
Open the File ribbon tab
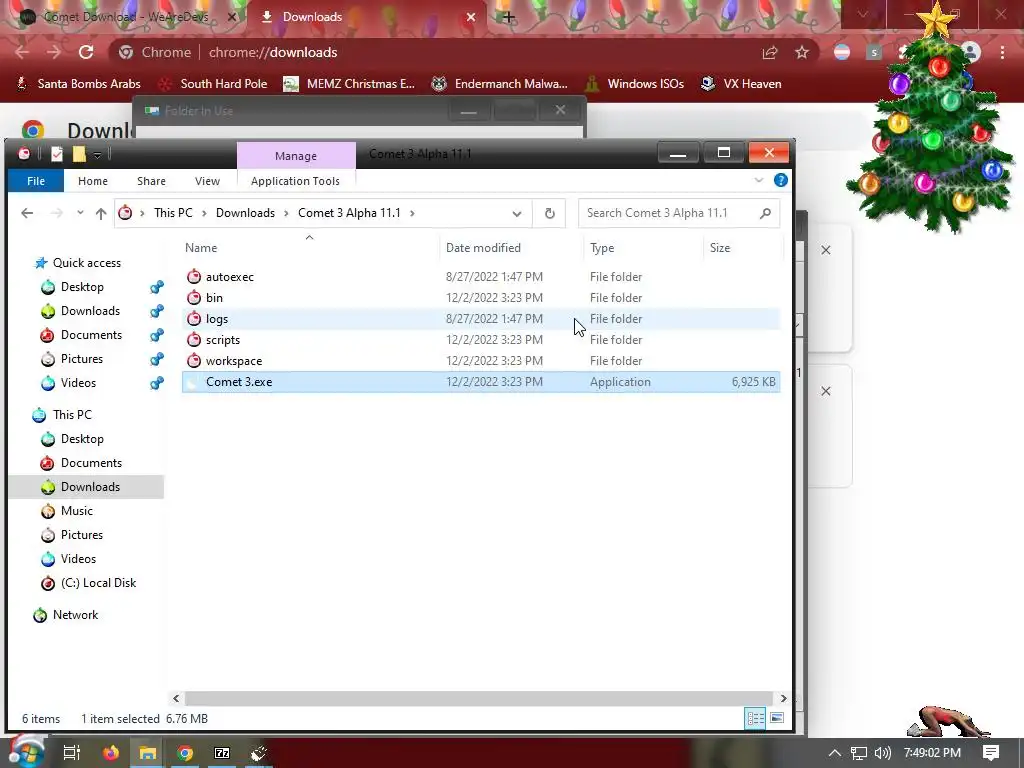point(36,181)
